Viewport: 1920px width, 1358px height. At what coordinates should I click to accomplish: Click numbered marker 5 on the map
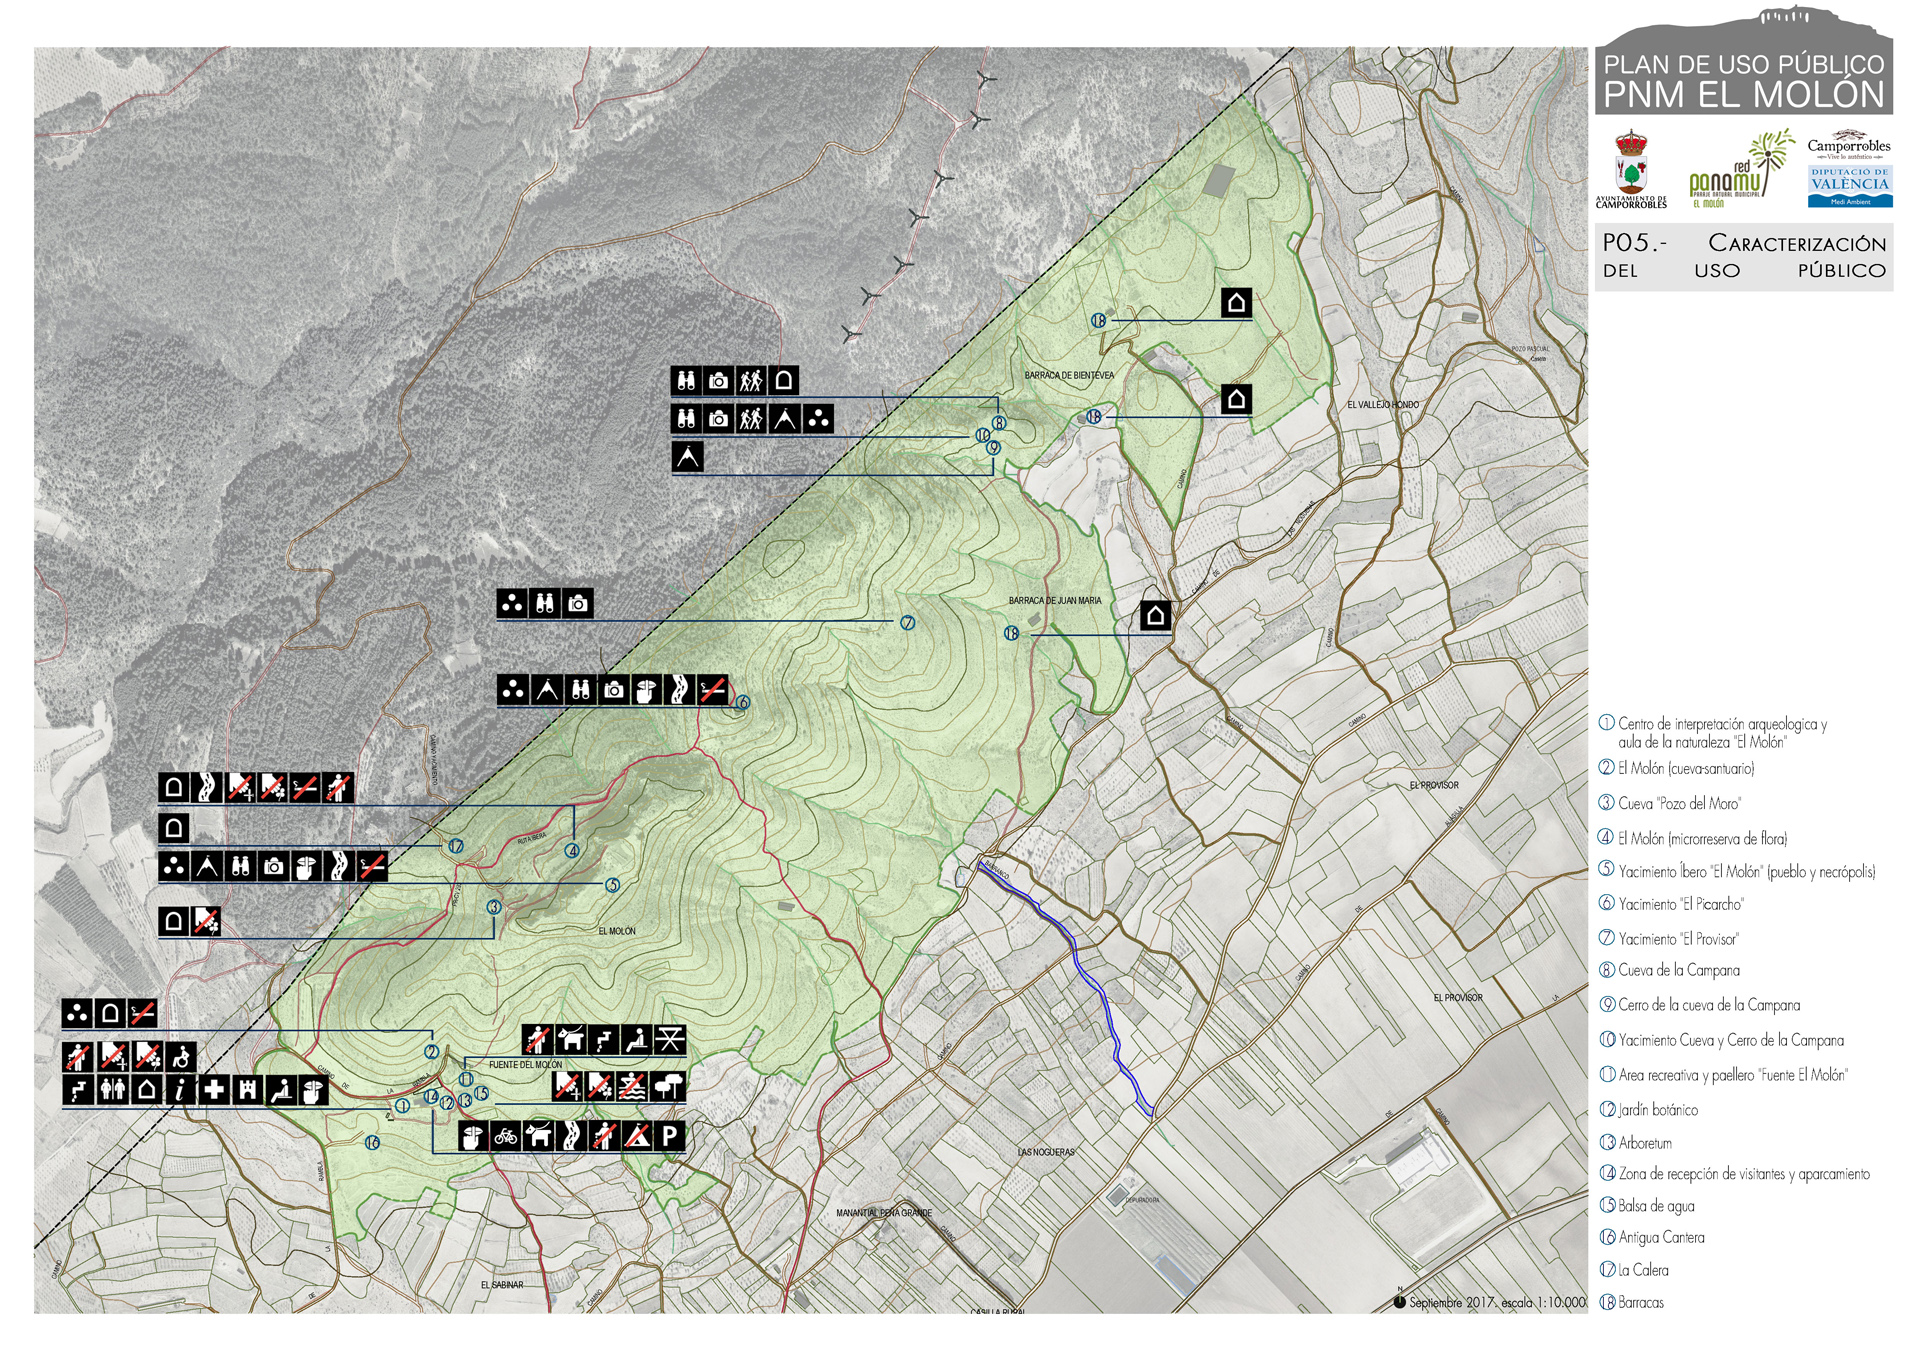coord(613,885)
